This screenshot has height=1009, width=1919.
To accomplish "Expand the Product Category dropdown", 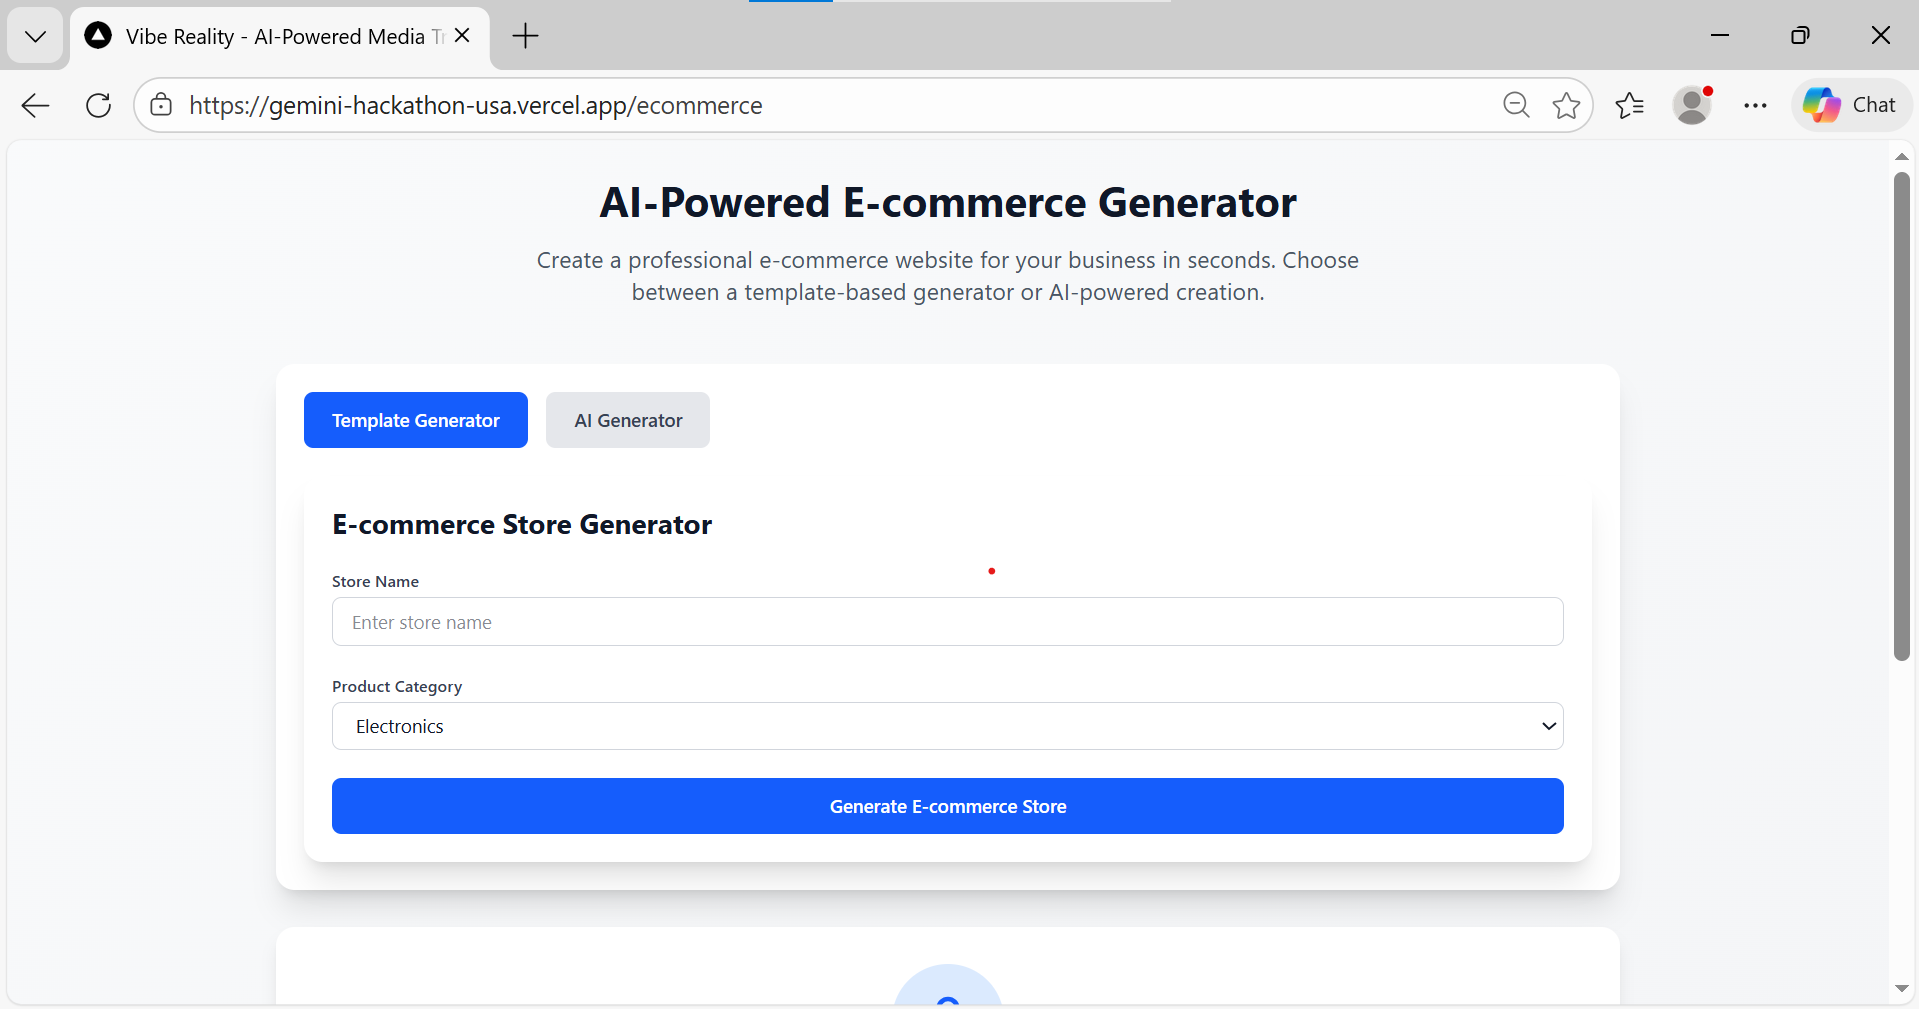I will pos(947,726).
